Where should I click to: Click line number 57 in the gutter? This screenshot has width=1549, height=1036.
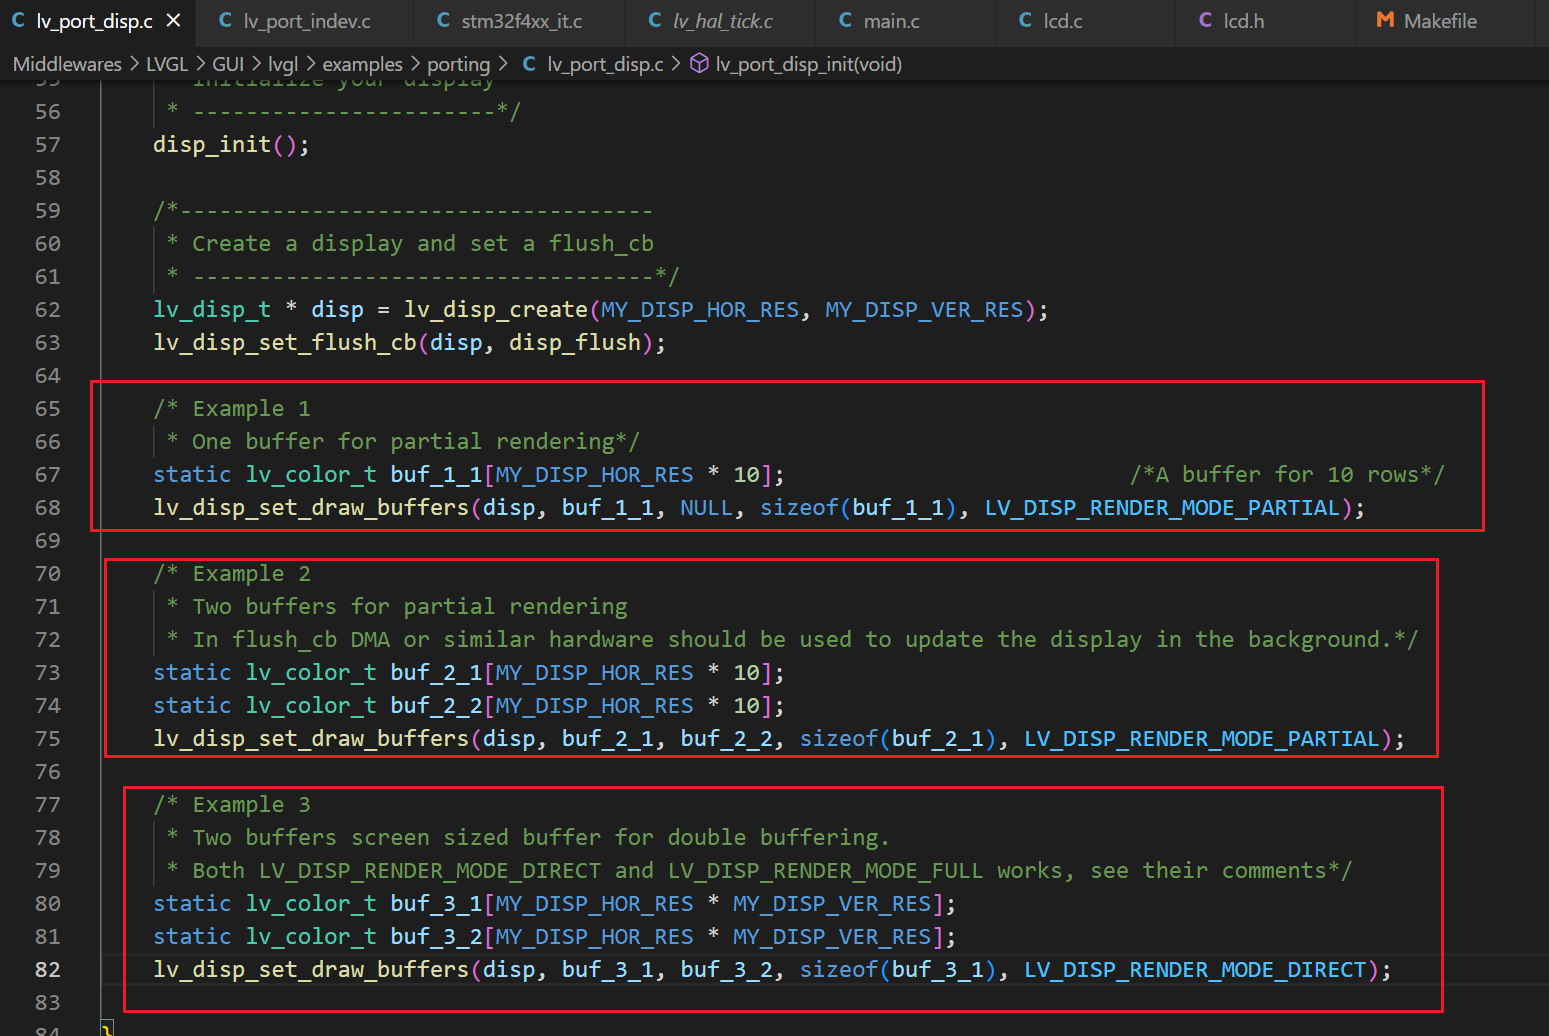click(x=48, y=145)
